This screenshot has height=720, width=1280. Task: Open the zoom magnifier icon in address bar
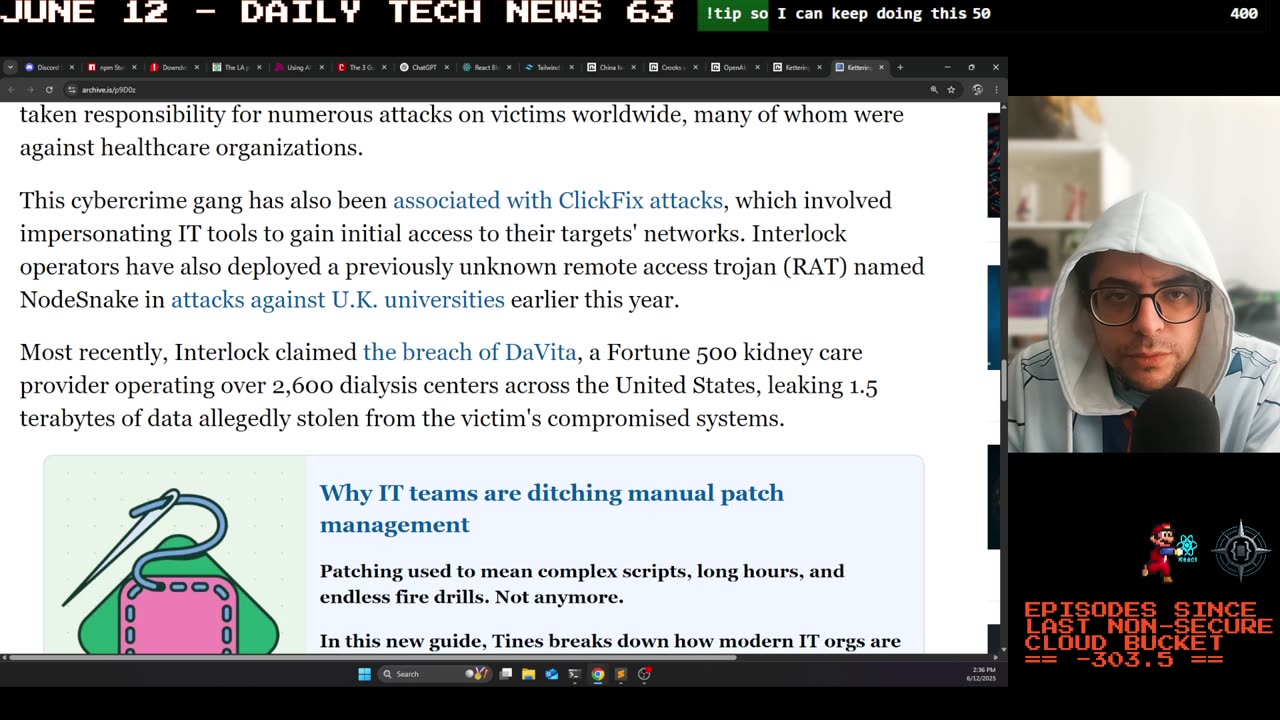point(934,89)
